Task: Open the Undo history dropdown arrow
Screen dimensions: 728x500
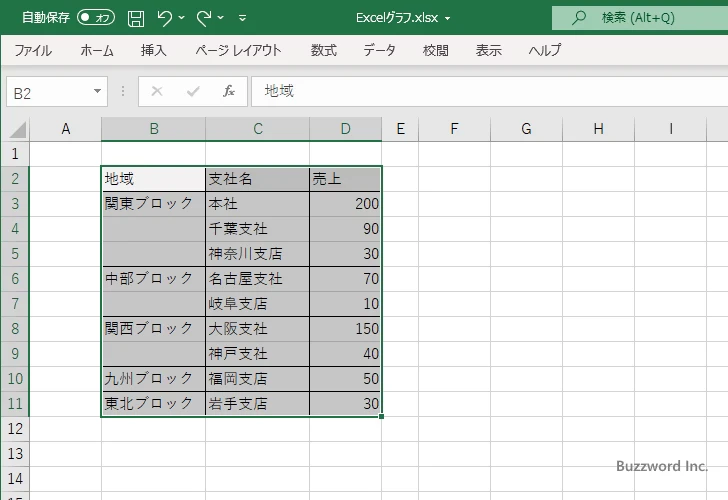Action: [x=182, y=18]
